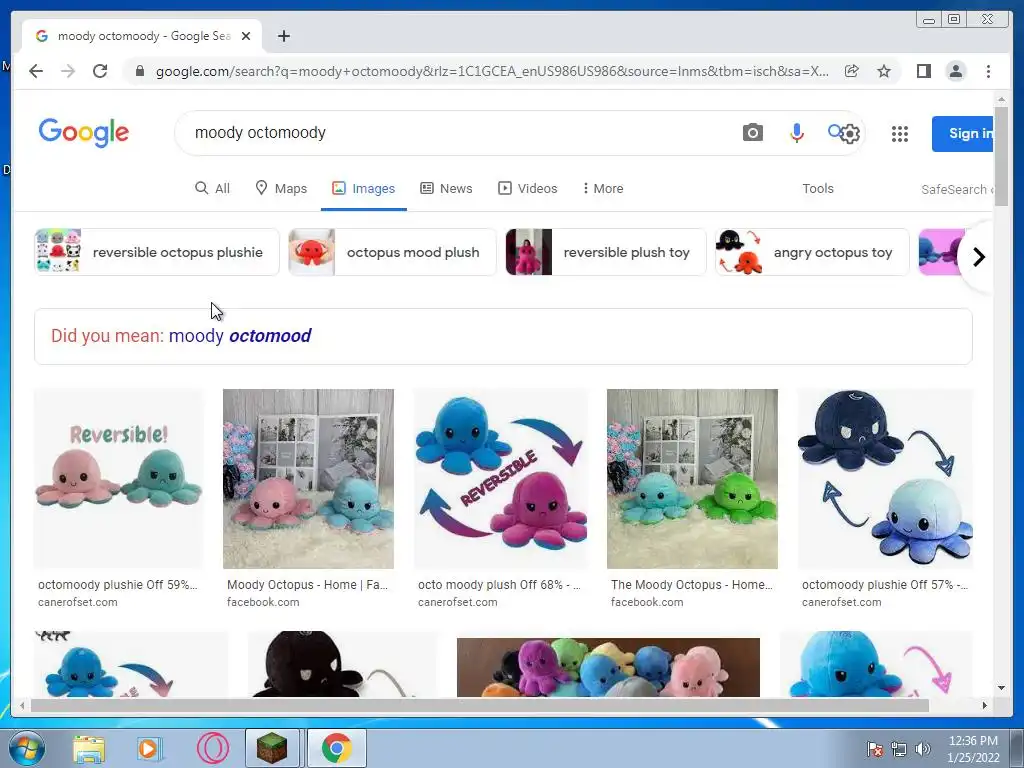Click the browser forward arrow
1024x768 pixels.
pyautogui.click(x=68, y=71)
